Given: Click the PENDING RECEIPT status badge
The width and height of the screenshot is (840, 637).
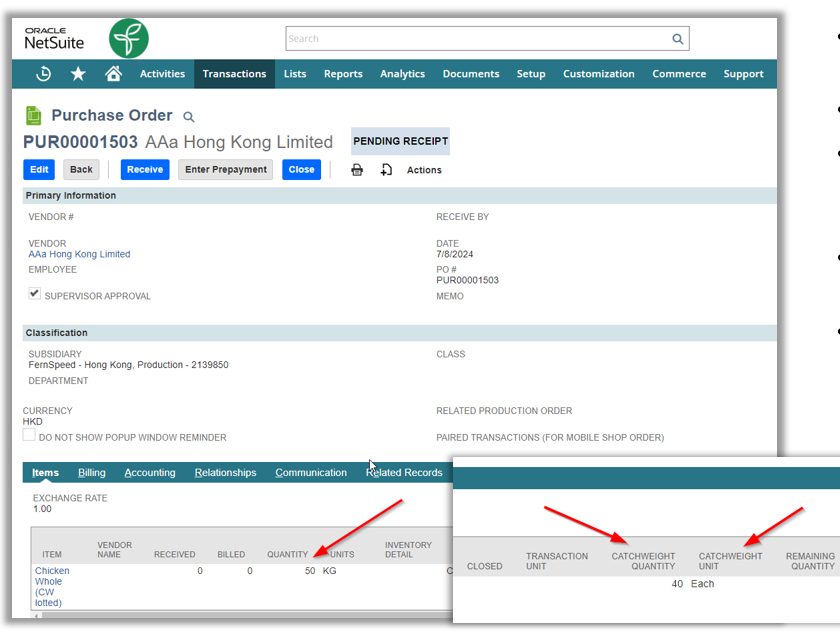Looking at the screenshot, I should [400, 141].
